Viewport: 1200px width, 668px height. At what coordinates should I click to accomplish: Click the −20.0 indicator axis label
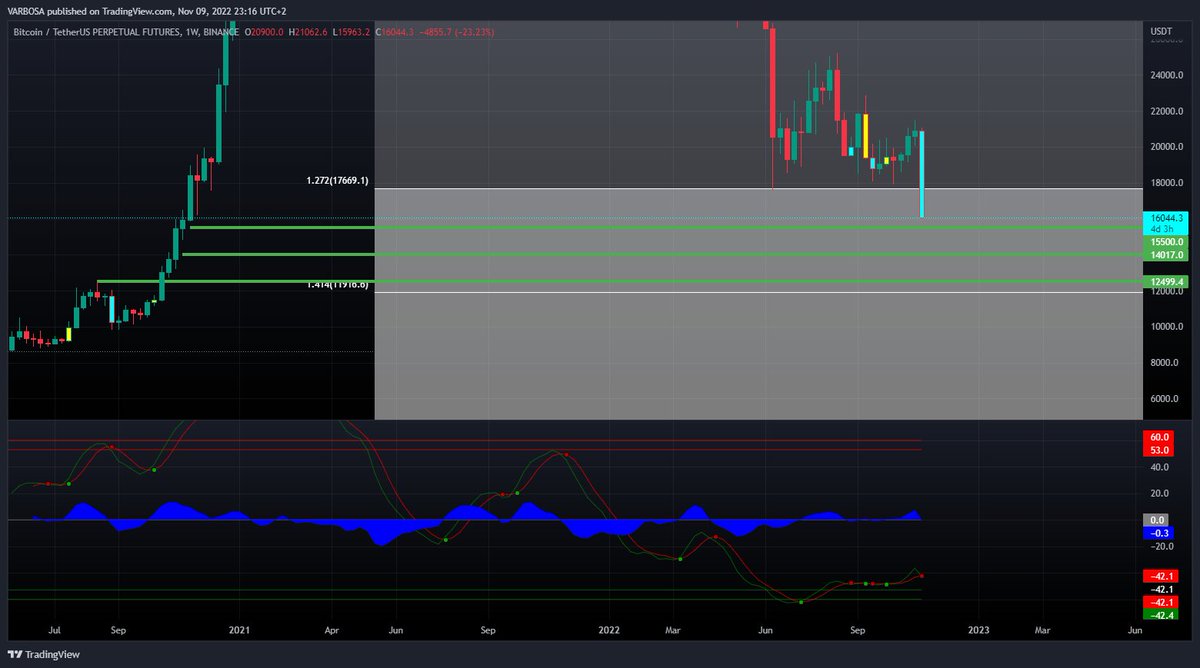pyautogui.click(x=1161, y=546)
